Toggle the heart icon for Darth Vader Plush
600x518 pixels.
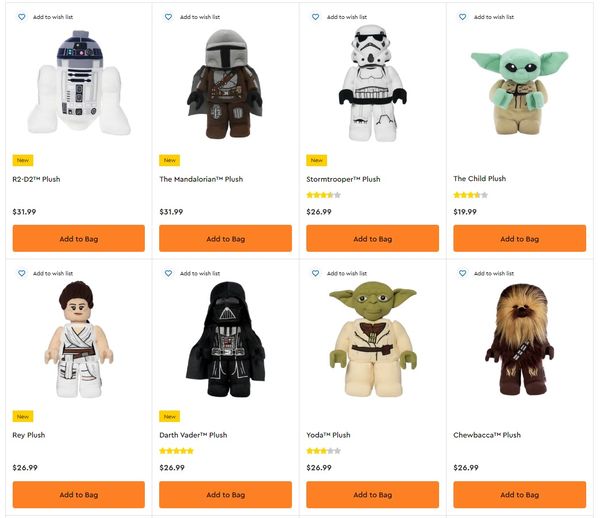coord(168,273)
